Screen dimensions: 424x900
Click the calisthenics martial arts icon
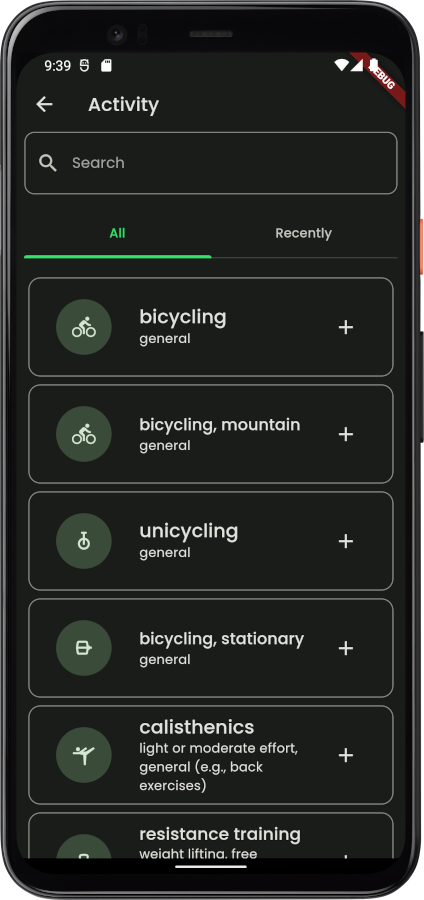tap(84, 755)
